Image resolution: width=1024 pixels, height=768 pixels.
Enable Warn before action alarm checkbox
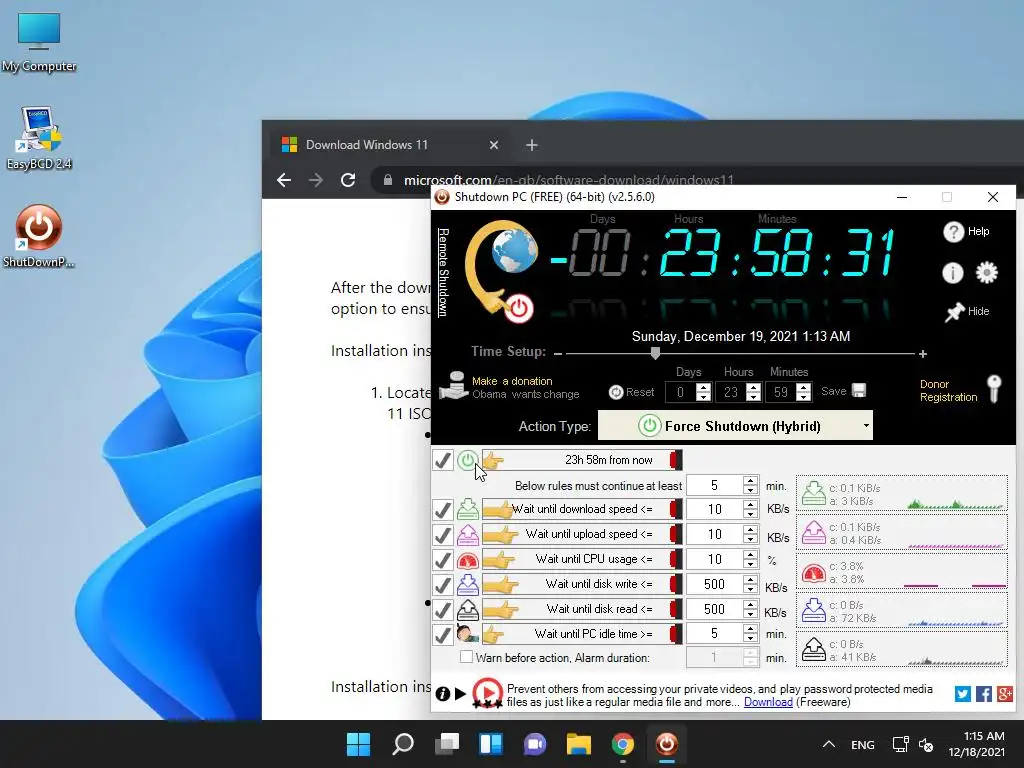[x=466, y=657]
